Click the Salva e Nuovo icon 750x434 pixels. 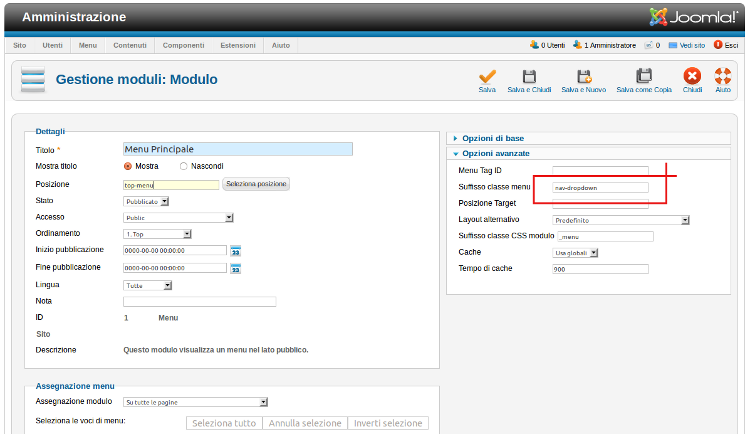click(583, 77)
